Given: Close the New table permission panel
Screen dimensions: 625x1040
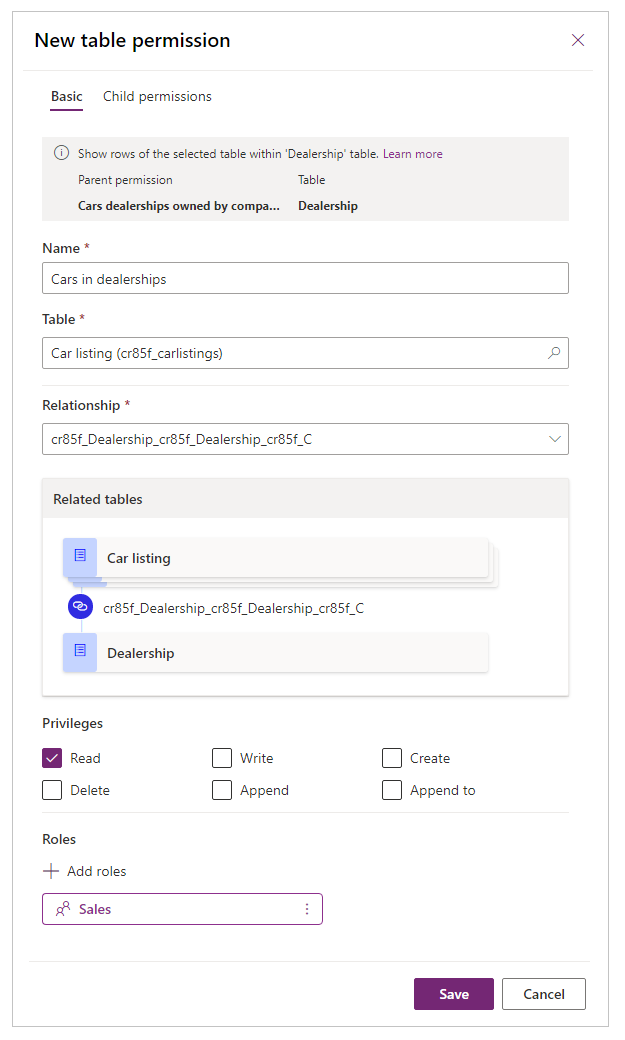Looking at the screenshot, I should point(578,40).
